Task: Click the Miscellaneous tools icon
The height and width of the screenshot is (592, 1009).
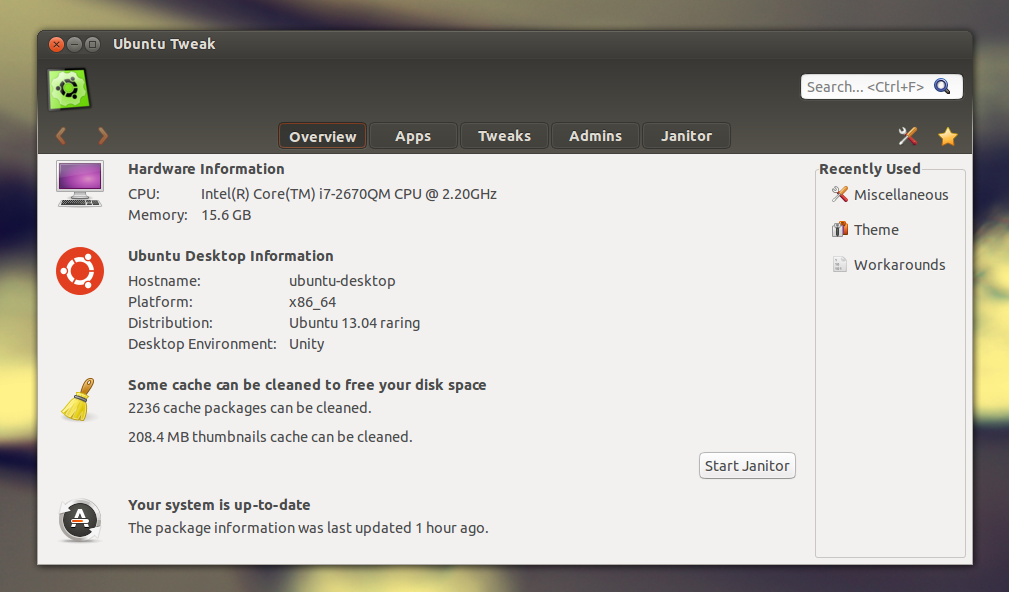Action: tap(840, 194)
